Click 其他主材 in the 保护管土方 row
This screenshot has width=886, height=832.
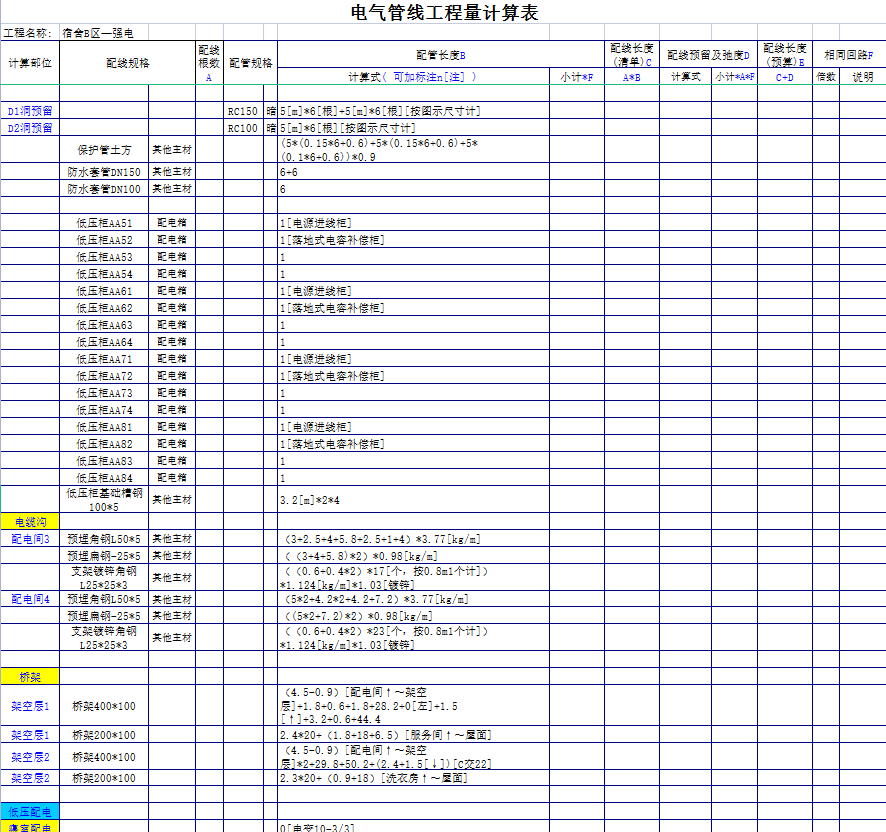(x=172, y=150)
